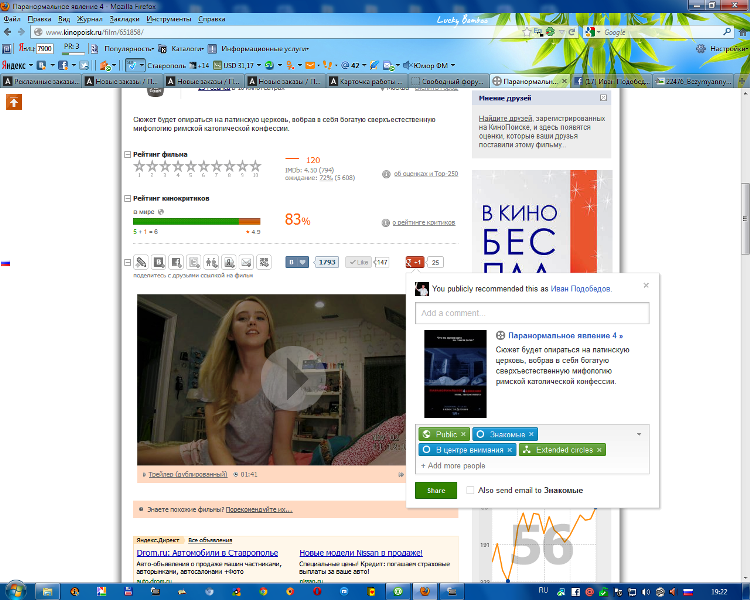Share film via VKontakte icon in share row

coord(159,262)
